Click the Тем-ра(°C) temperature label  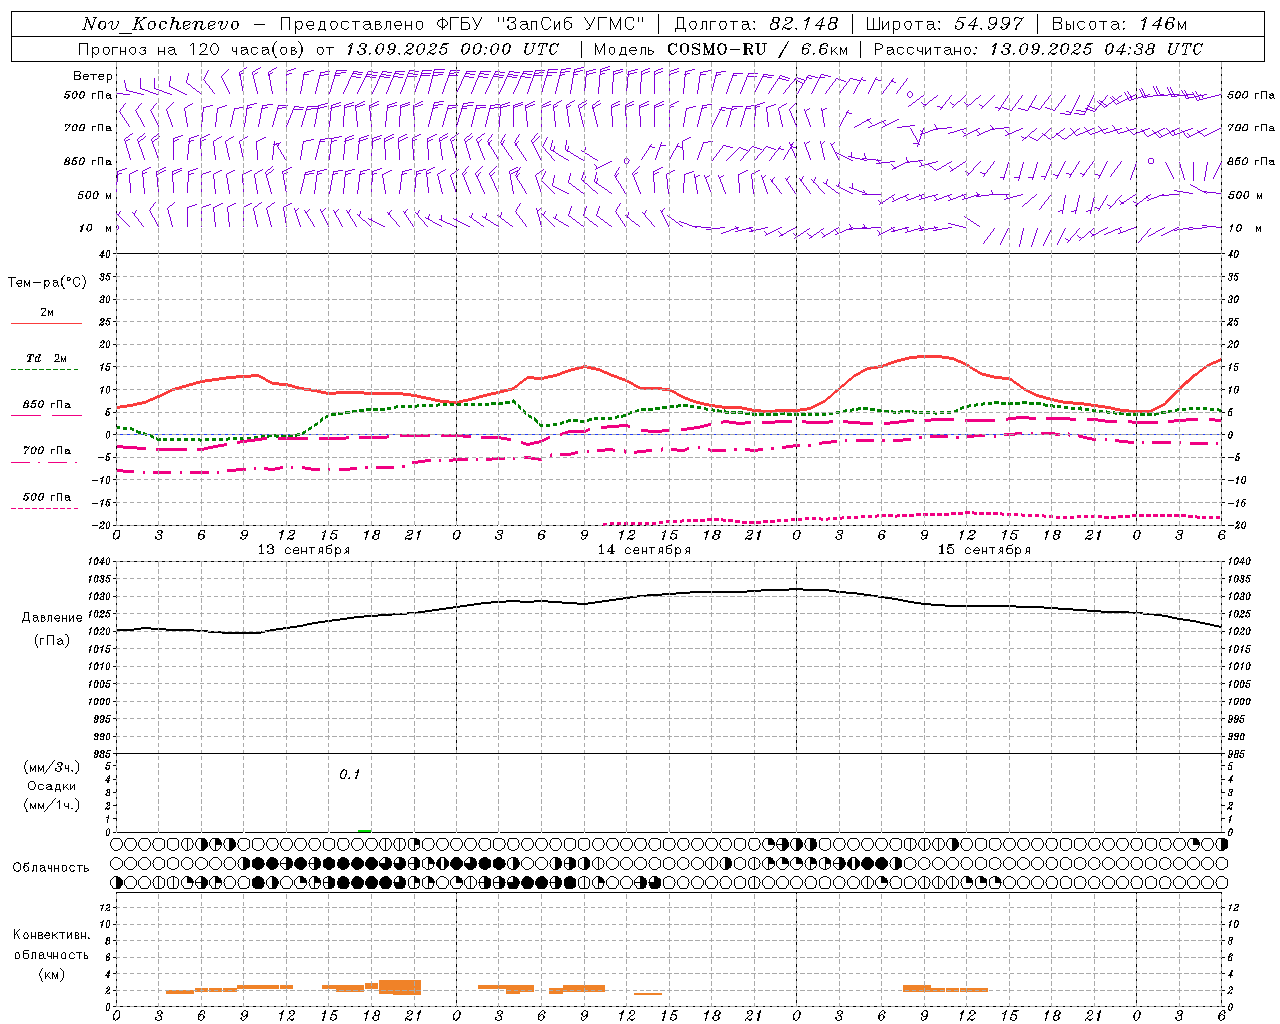[x=47, y=283]
